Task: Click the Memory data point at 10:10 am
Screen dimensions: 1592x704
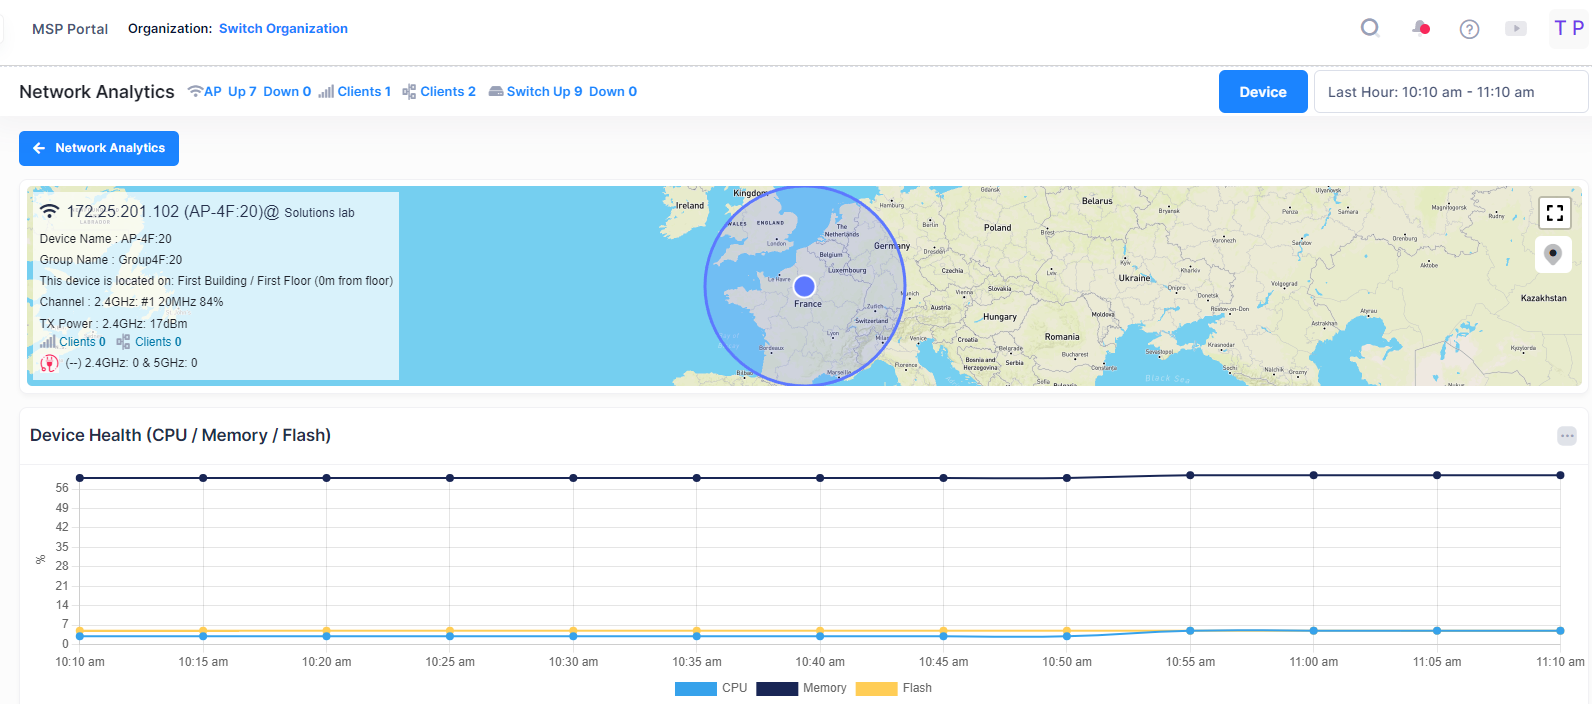Action: pyautogui.click(x=80, y=478)
